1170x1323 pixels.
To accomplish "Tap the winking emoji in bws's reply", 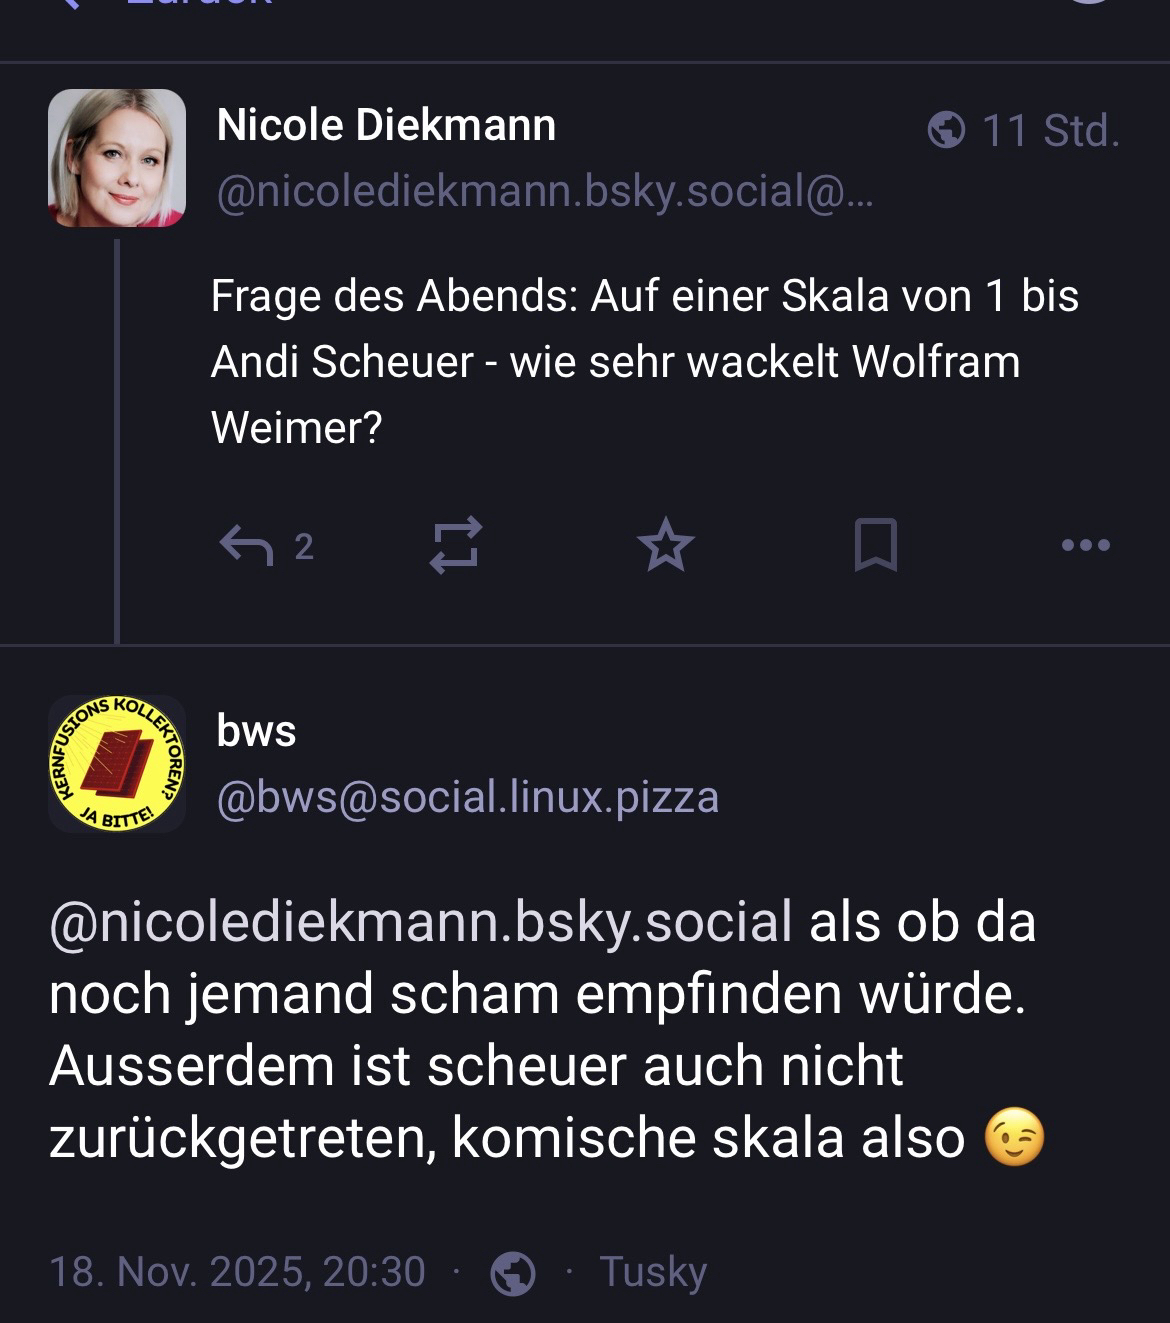I will (x=1015, y=1138).
